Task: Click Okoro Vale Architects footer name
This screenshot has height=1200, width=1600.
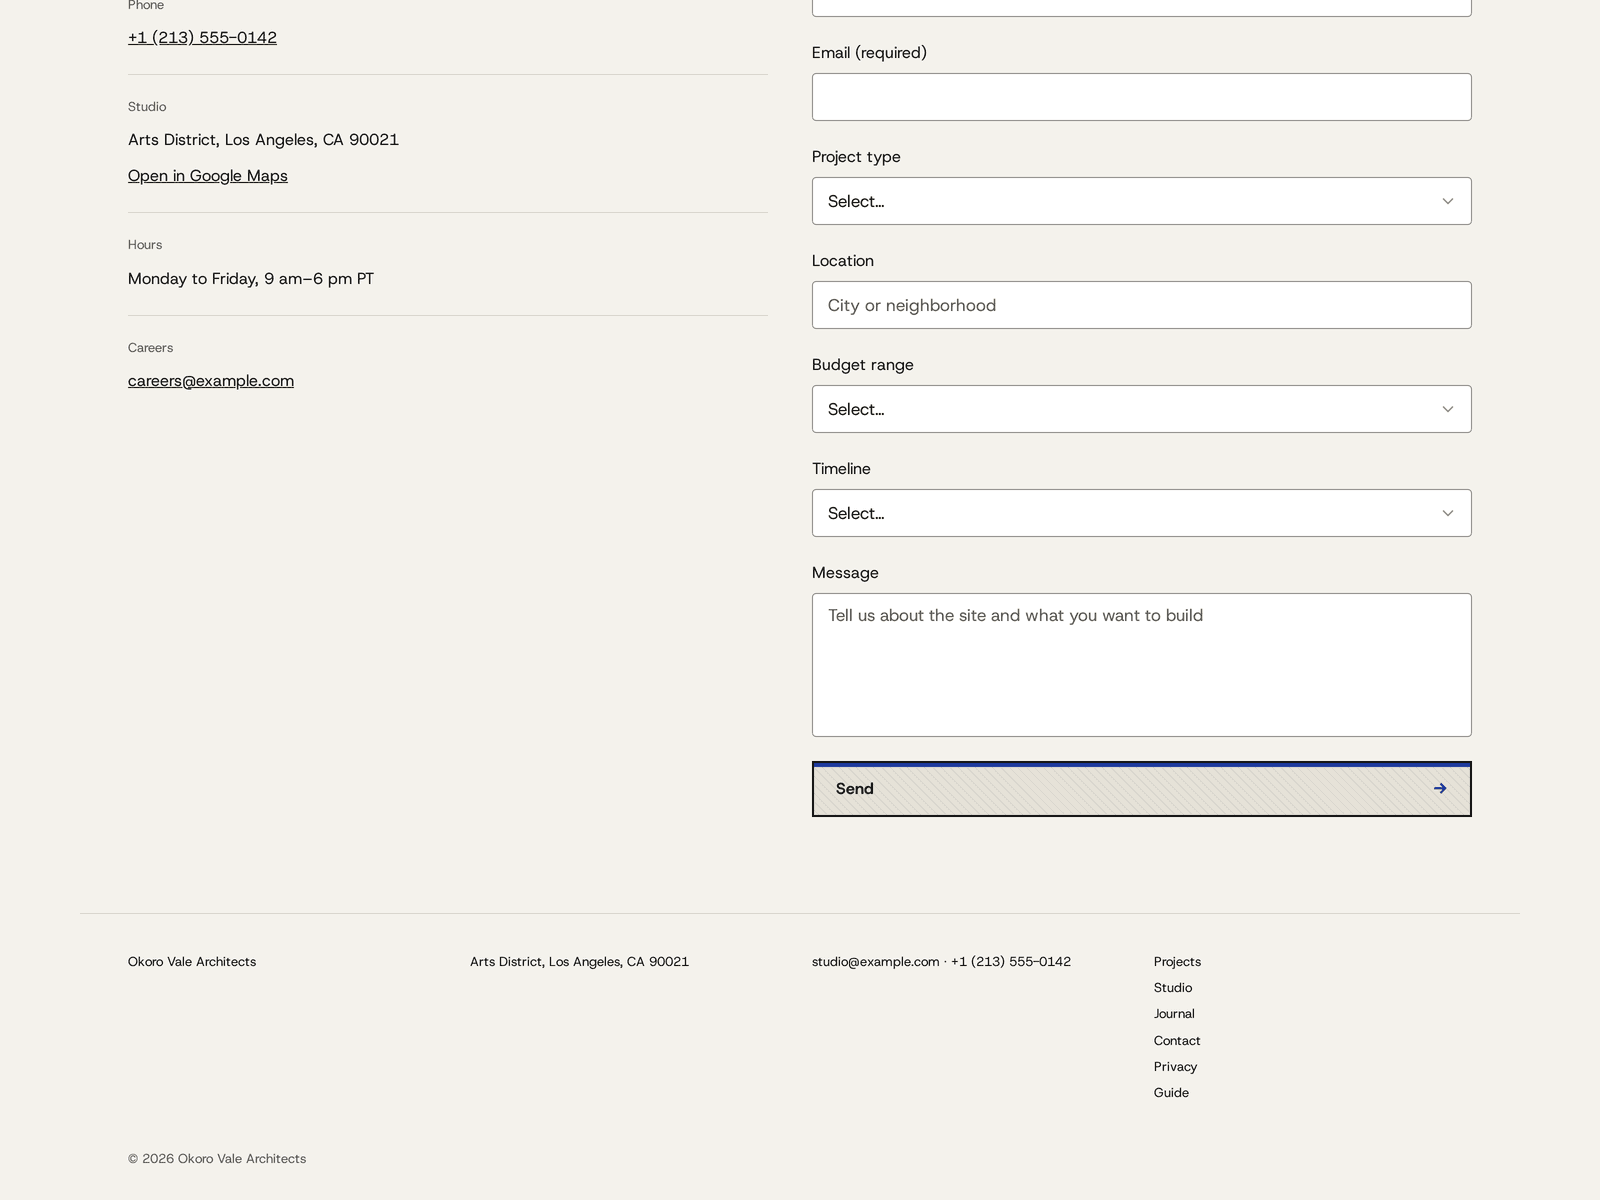Action: click(192, 962)
